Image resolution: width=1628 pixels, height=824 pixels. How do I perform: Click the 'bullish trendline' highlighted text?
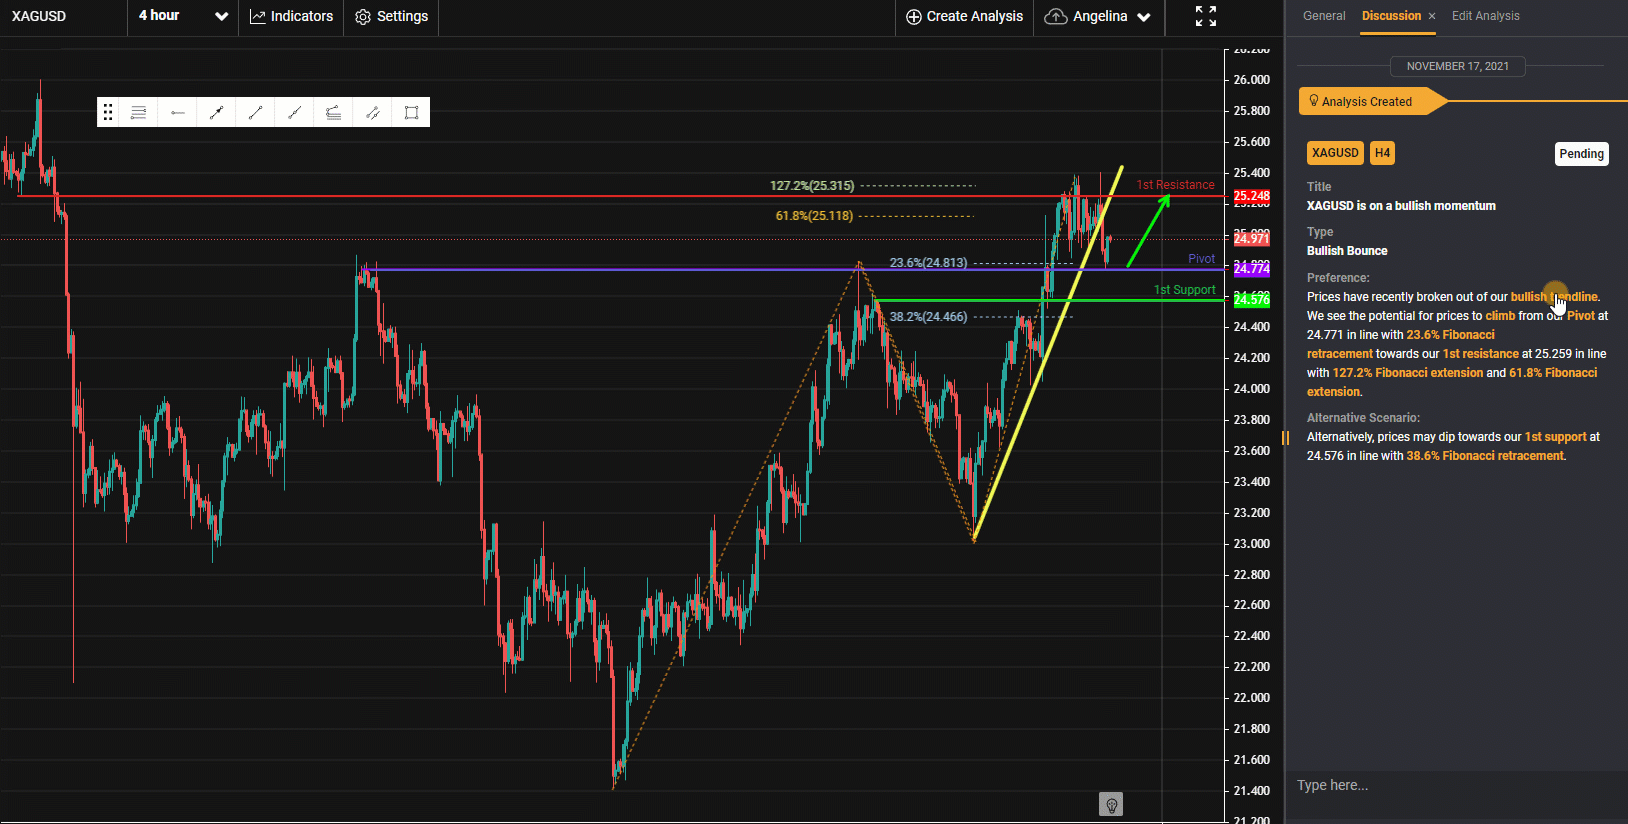1554,297
